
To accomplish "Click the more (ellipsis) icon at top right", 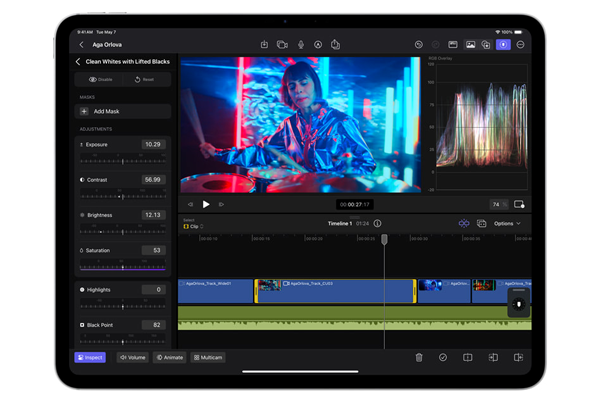I will click(x=521, y=45).
